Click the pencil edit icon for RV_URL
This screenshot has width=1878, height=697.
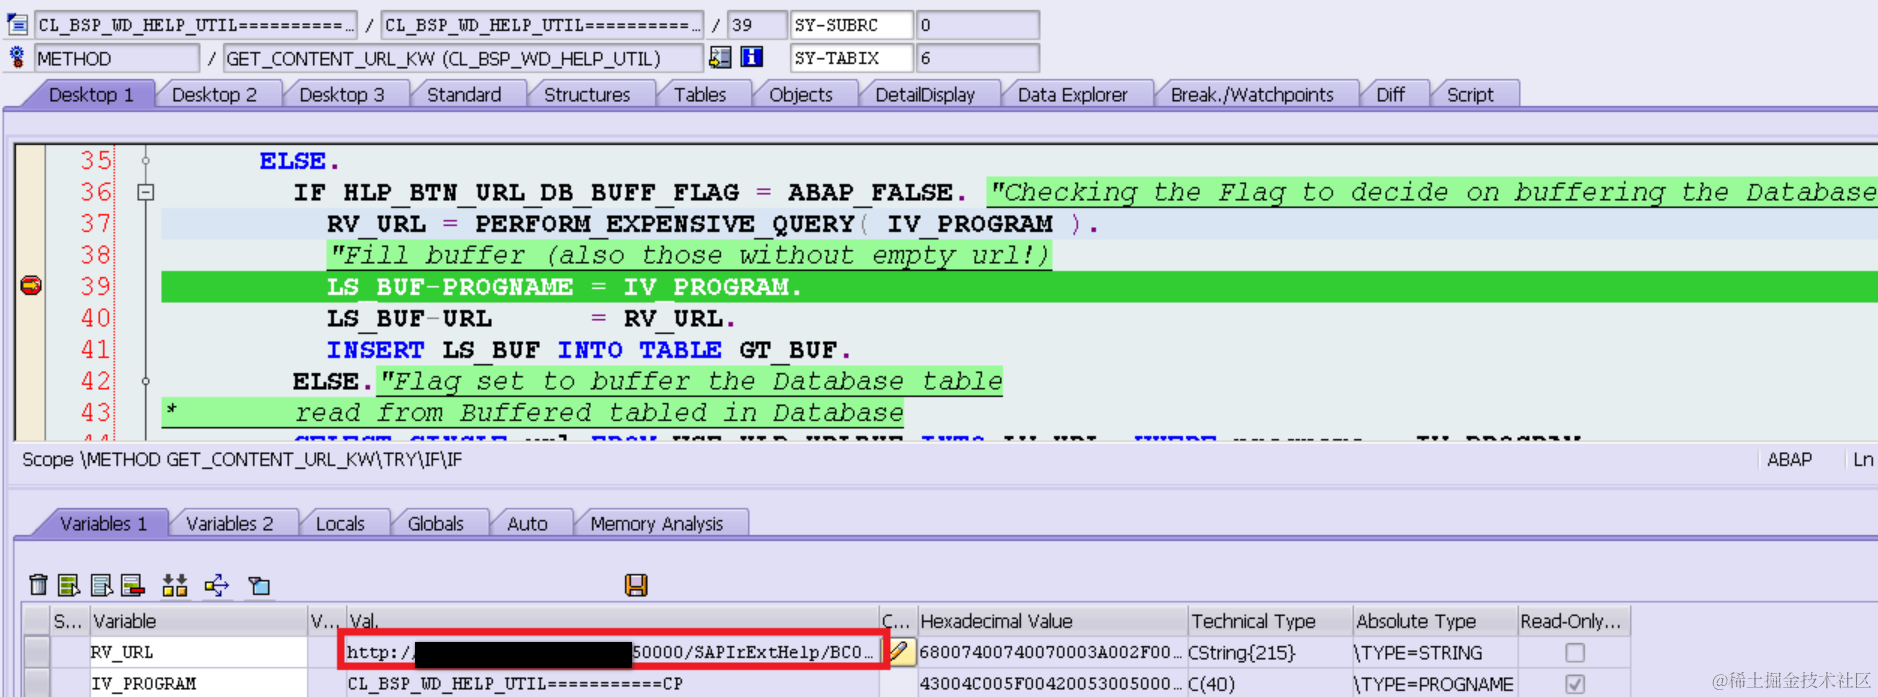(x=898, y=652)
